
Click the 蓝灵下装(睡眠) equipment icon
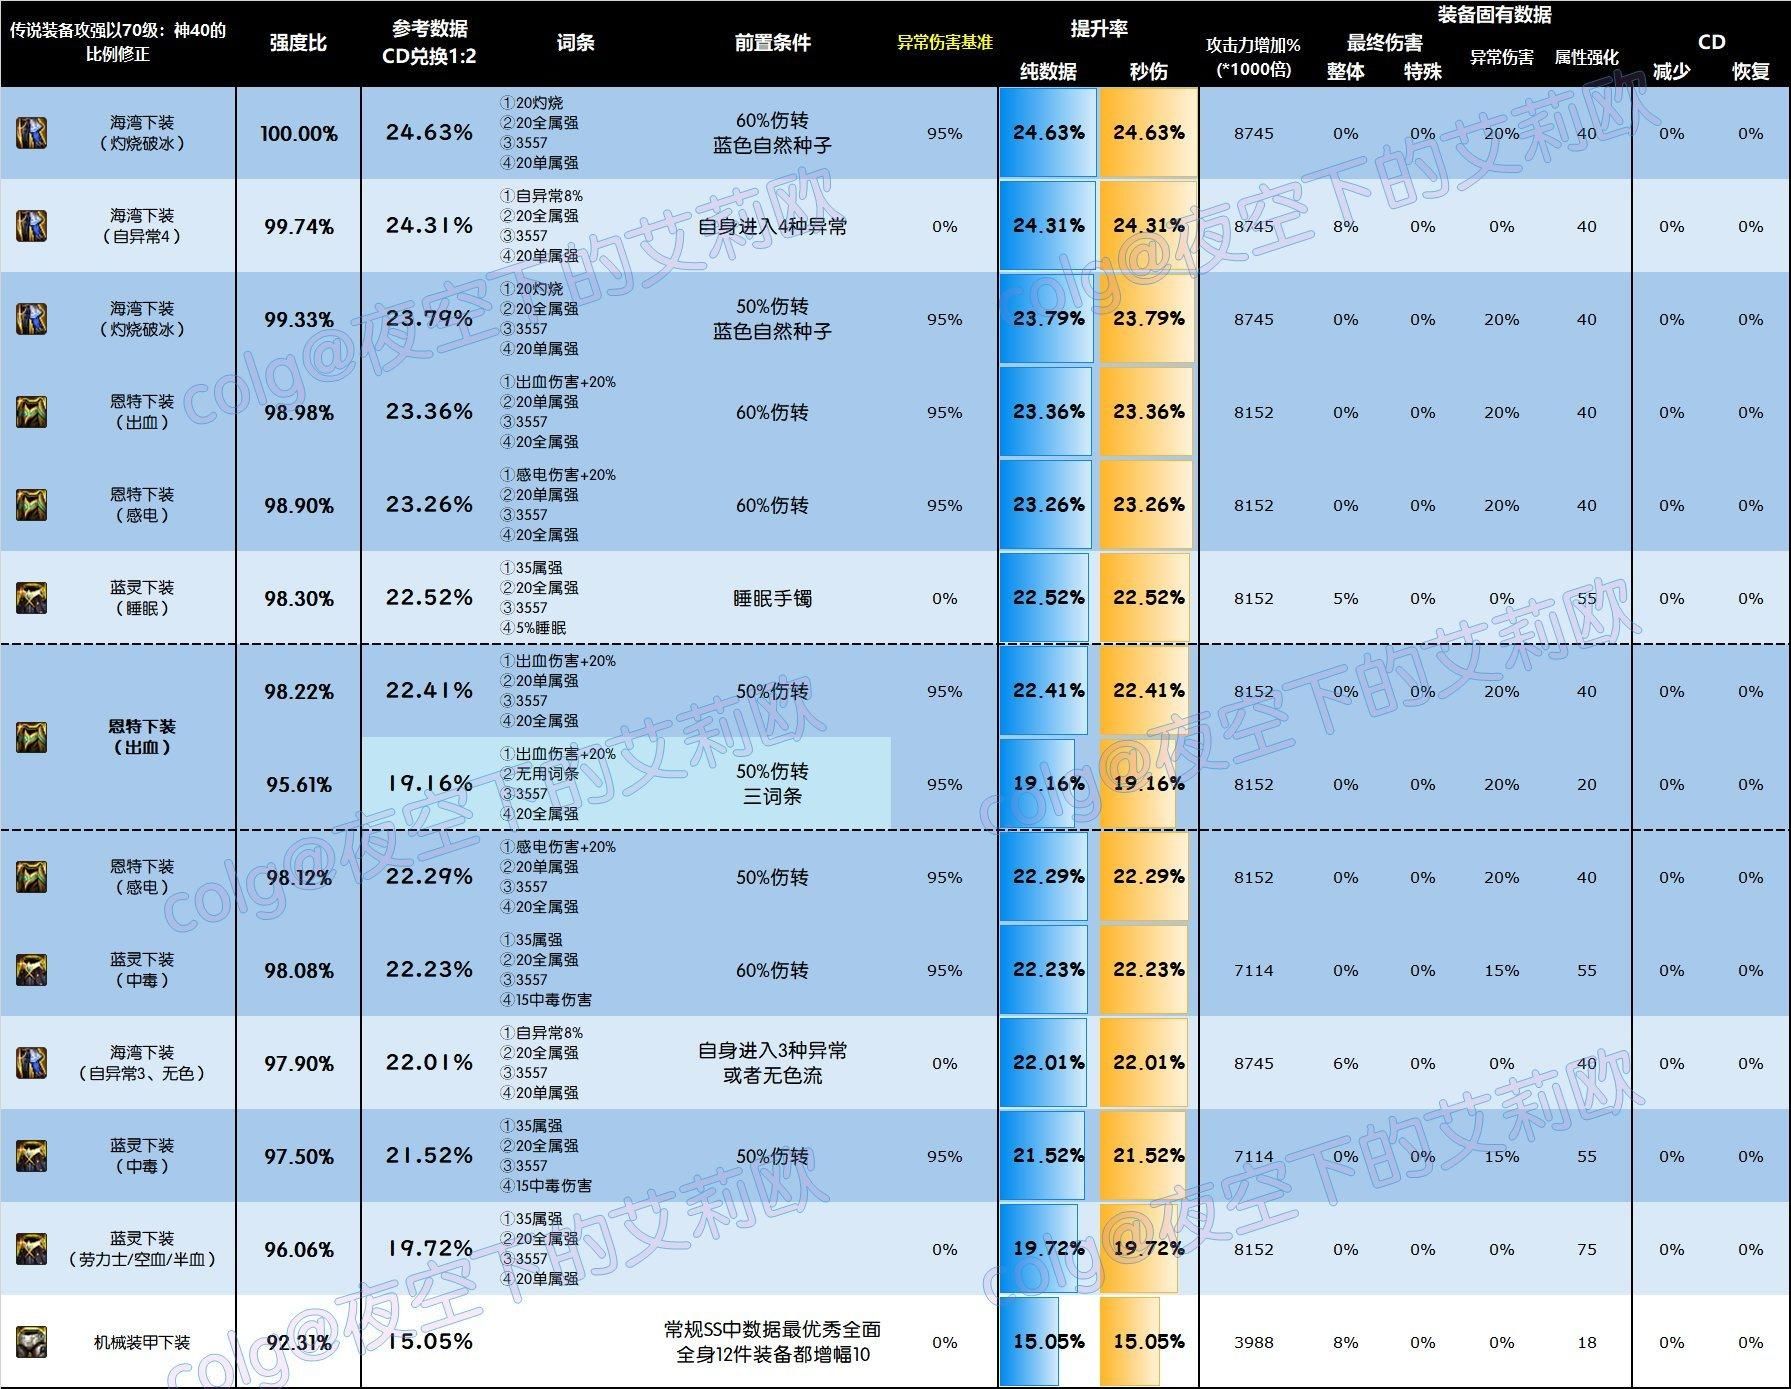click(x=31, y=598)
